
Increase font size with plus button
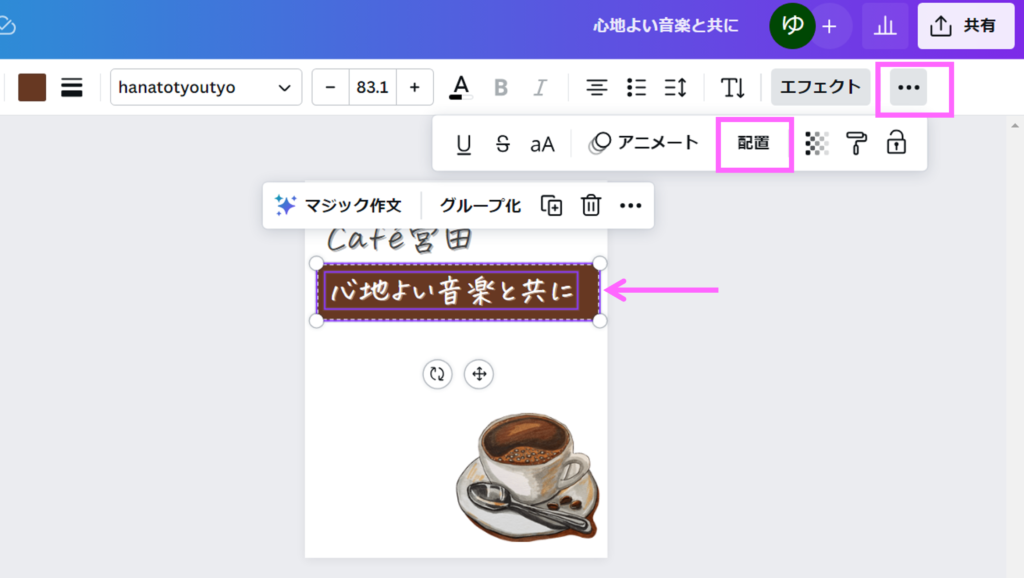[414, 87]
